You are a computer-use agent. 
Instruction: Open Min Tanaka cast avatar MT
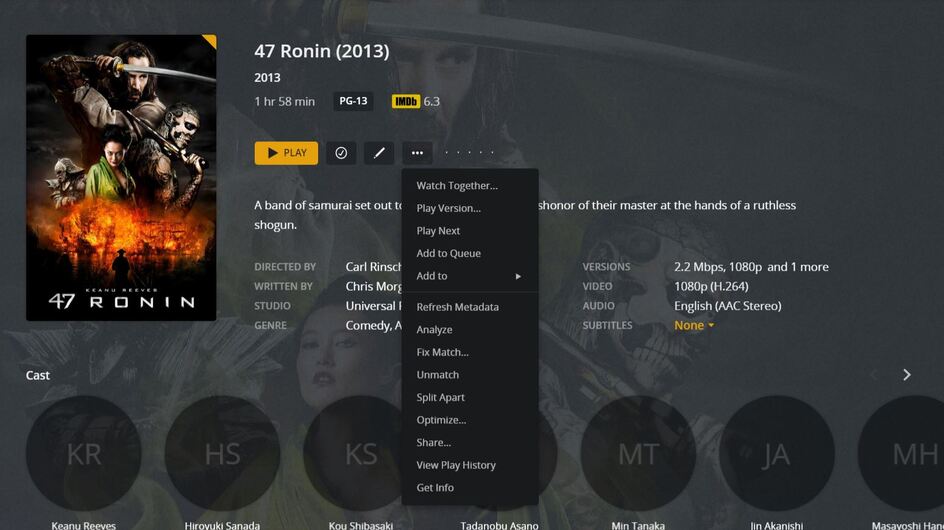[638, 453]
